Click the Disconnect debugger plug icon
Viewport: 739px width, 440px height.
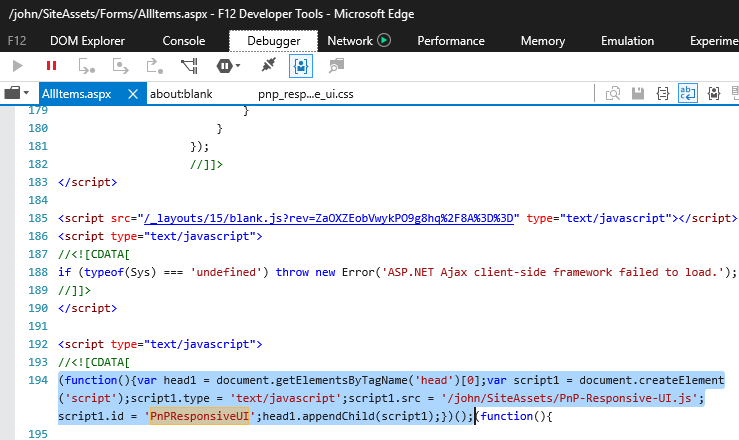(267, 66)
